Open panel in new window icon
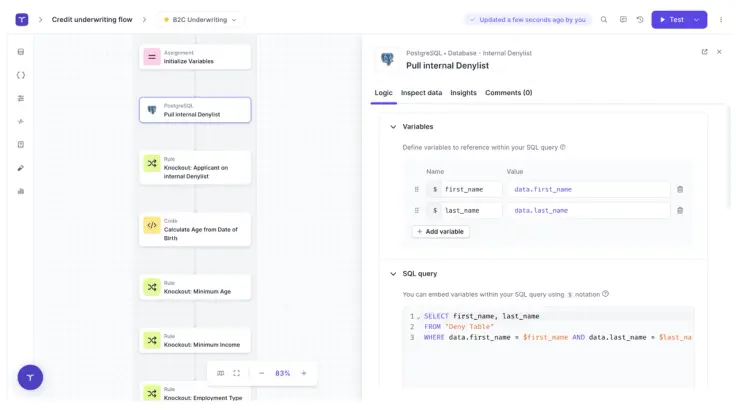The height and width of the screenshot is (410, 736). pyautogui.click(x=705, y=52)
